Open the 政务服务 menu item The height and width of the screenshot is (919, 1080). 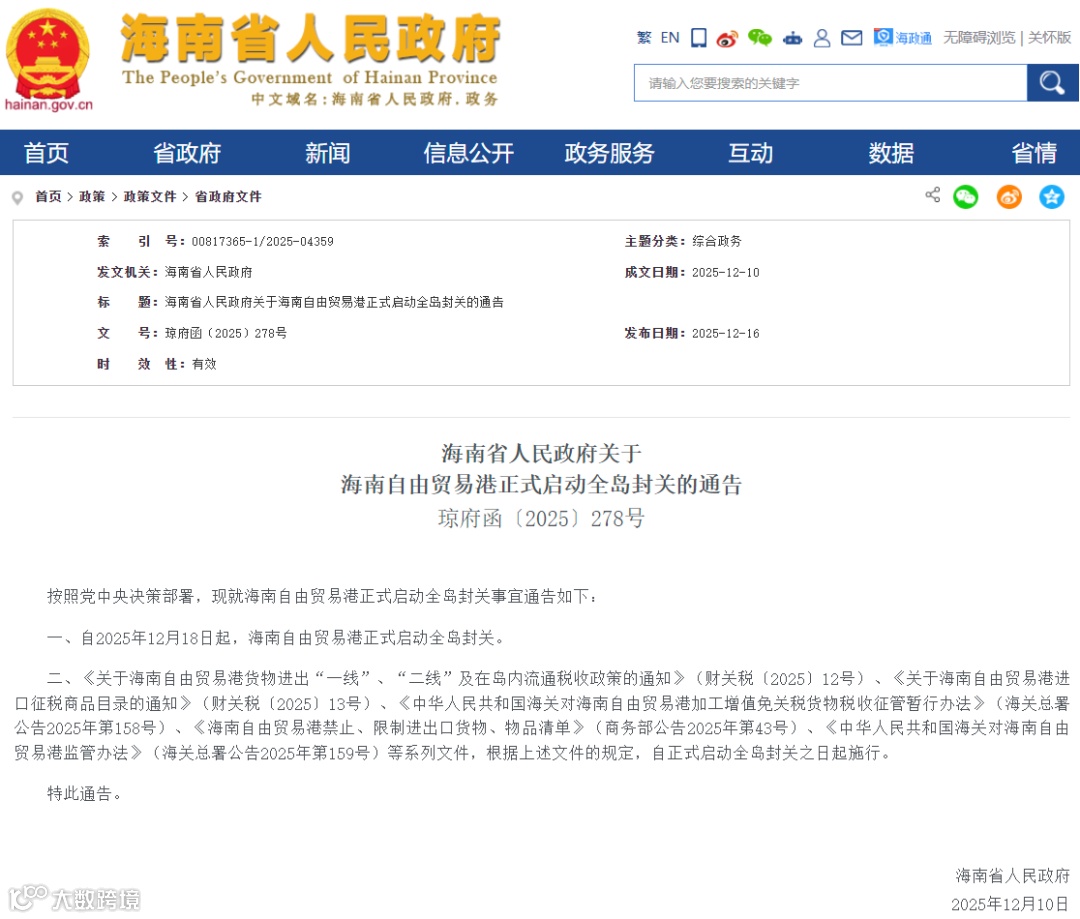(609, 153)
